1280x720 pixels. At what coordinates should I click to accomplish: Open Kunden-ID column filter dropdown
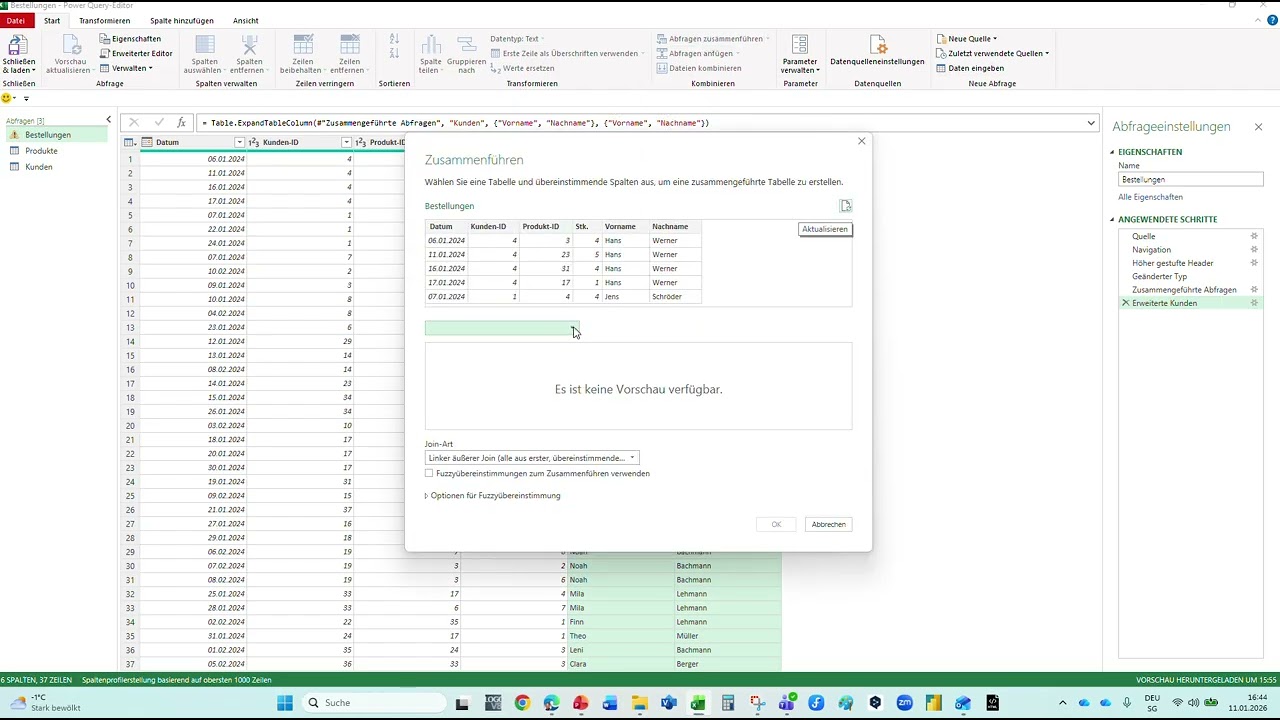(x=346, y=142)
